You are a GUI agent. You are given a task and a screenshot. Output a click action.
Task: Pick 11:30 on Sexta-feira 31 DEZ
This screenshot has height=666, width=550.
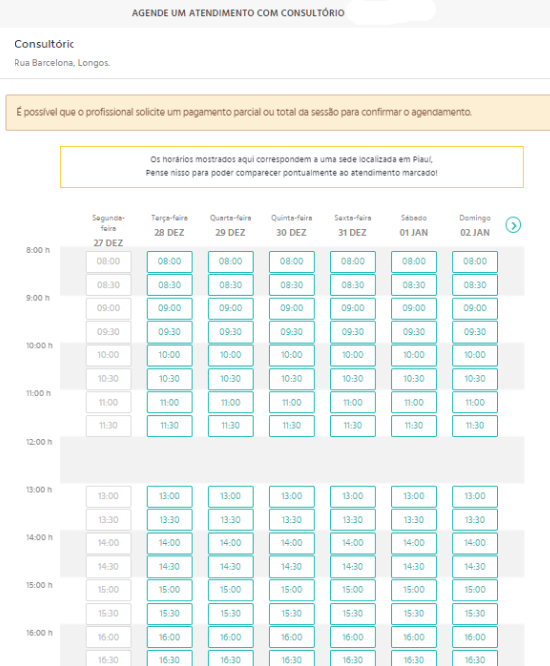(x=353, y=426)
